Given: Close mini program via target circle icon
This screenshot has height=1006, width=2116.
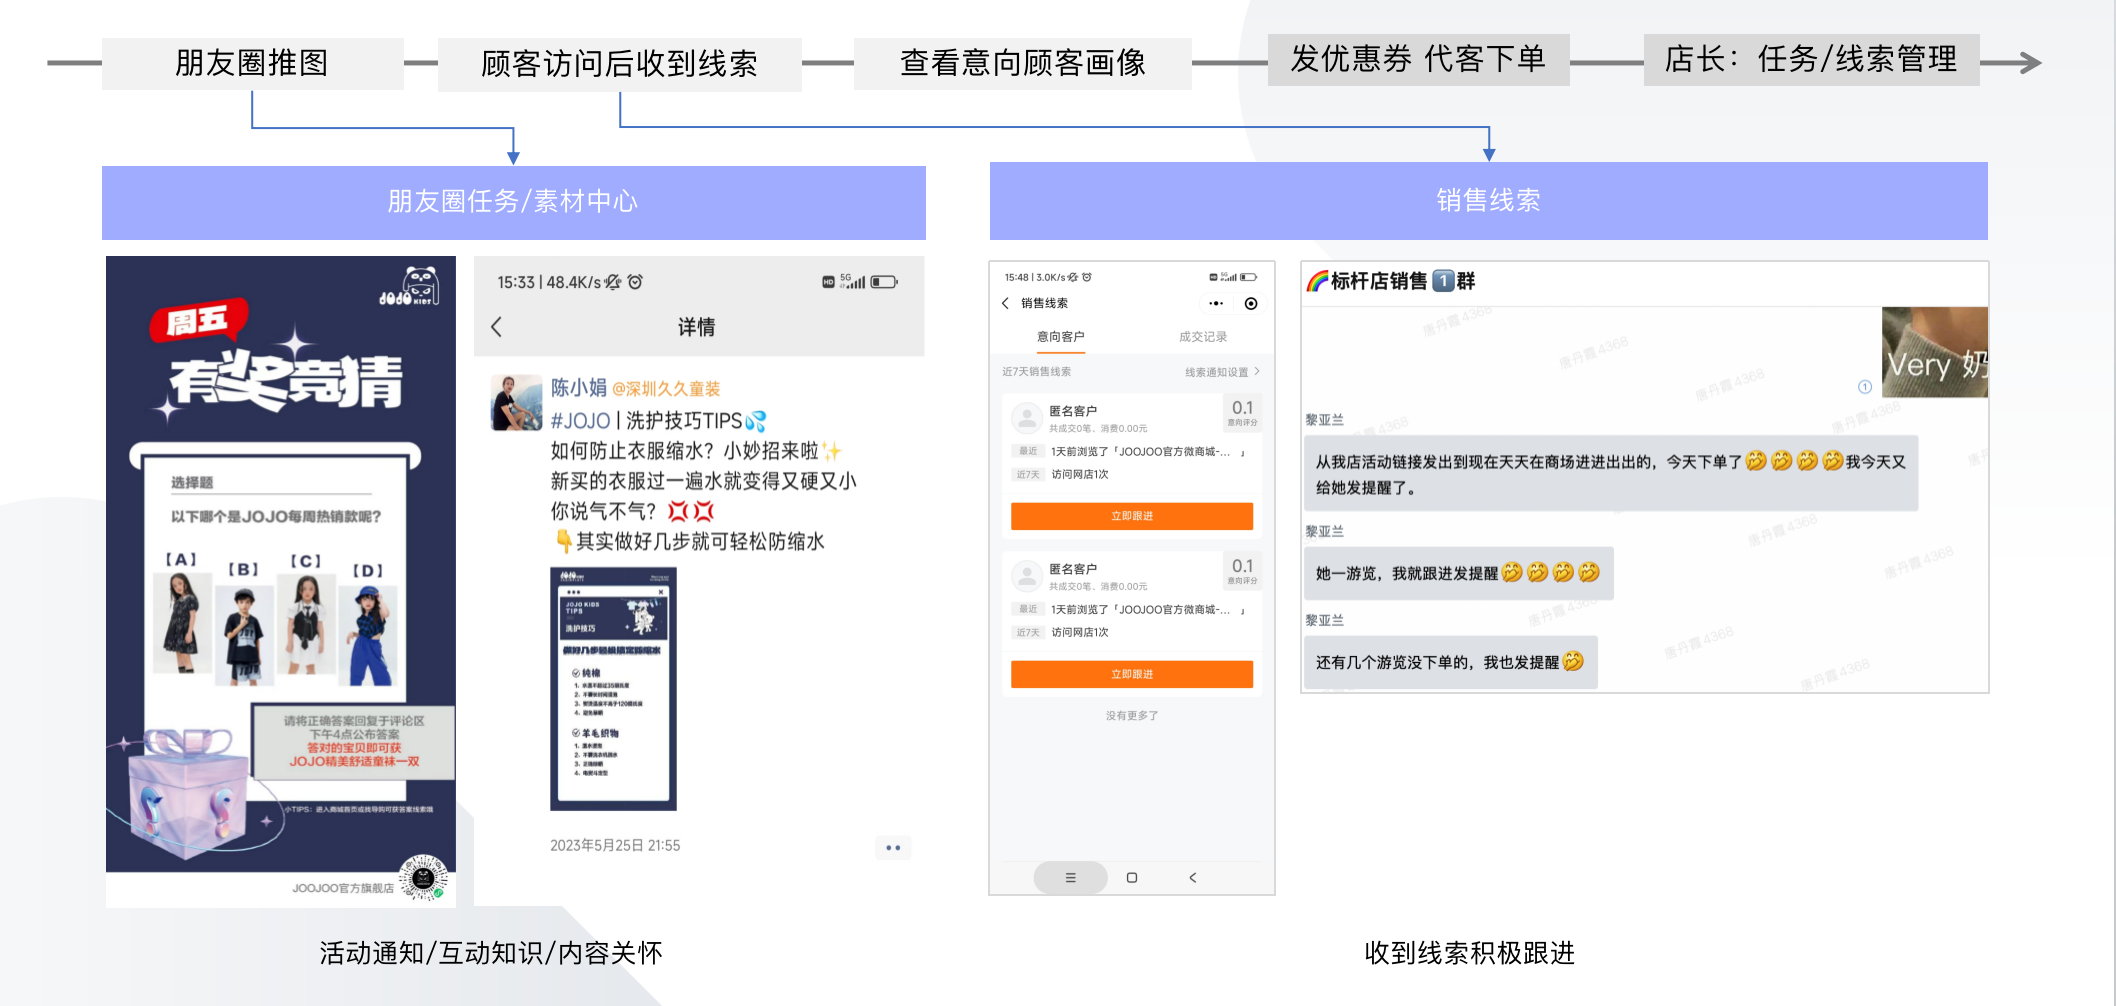Looking at the screenshot, I should (x=1251, y=303).
